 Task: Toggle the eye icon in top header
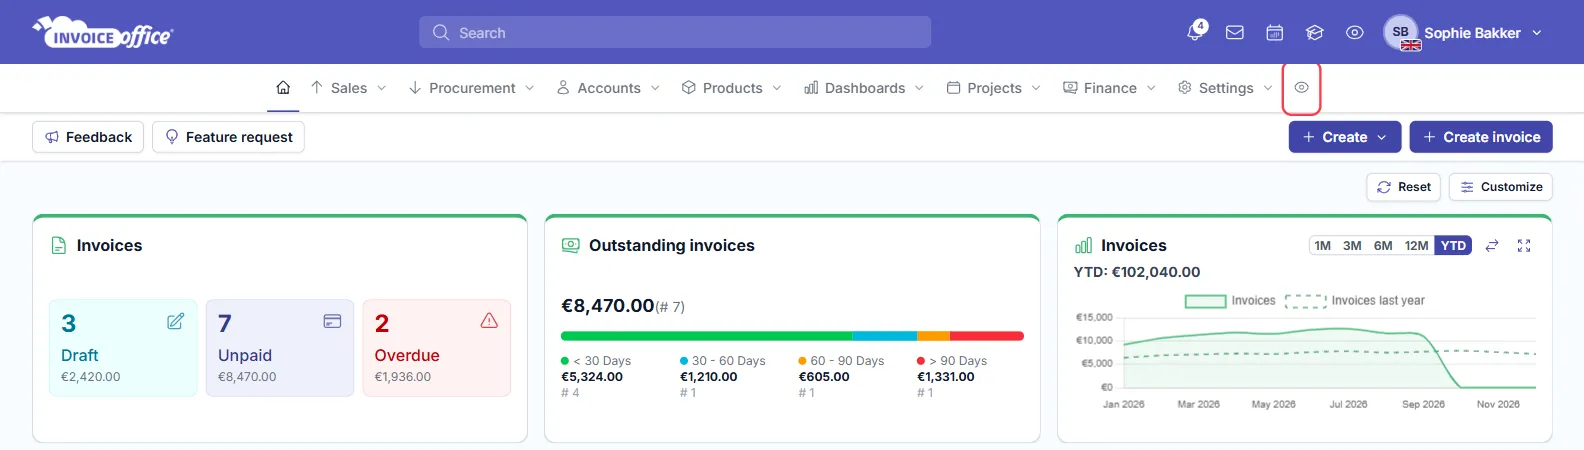pos(1355,33)
